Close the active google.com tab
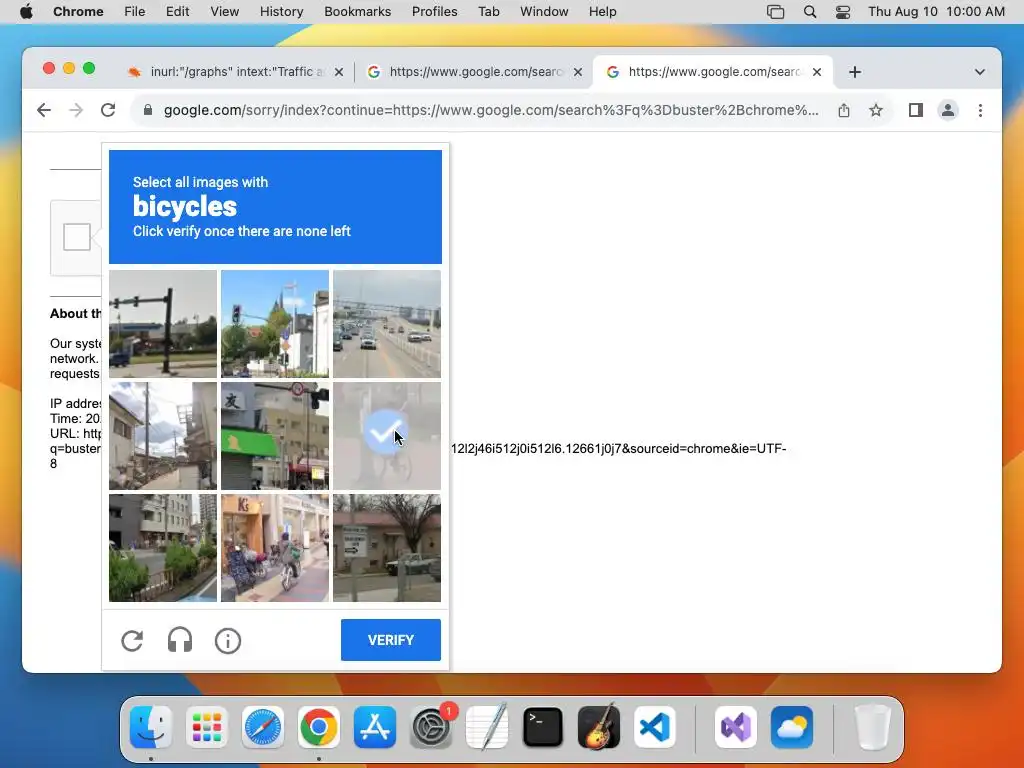The width and height of the screenshot is (1024, 768). [817, 72]
